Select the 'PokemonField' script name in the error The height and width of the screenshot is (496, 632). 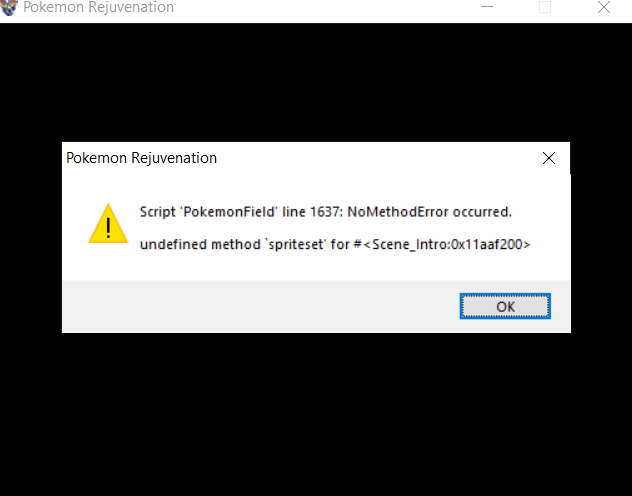[x=230, y=212]
